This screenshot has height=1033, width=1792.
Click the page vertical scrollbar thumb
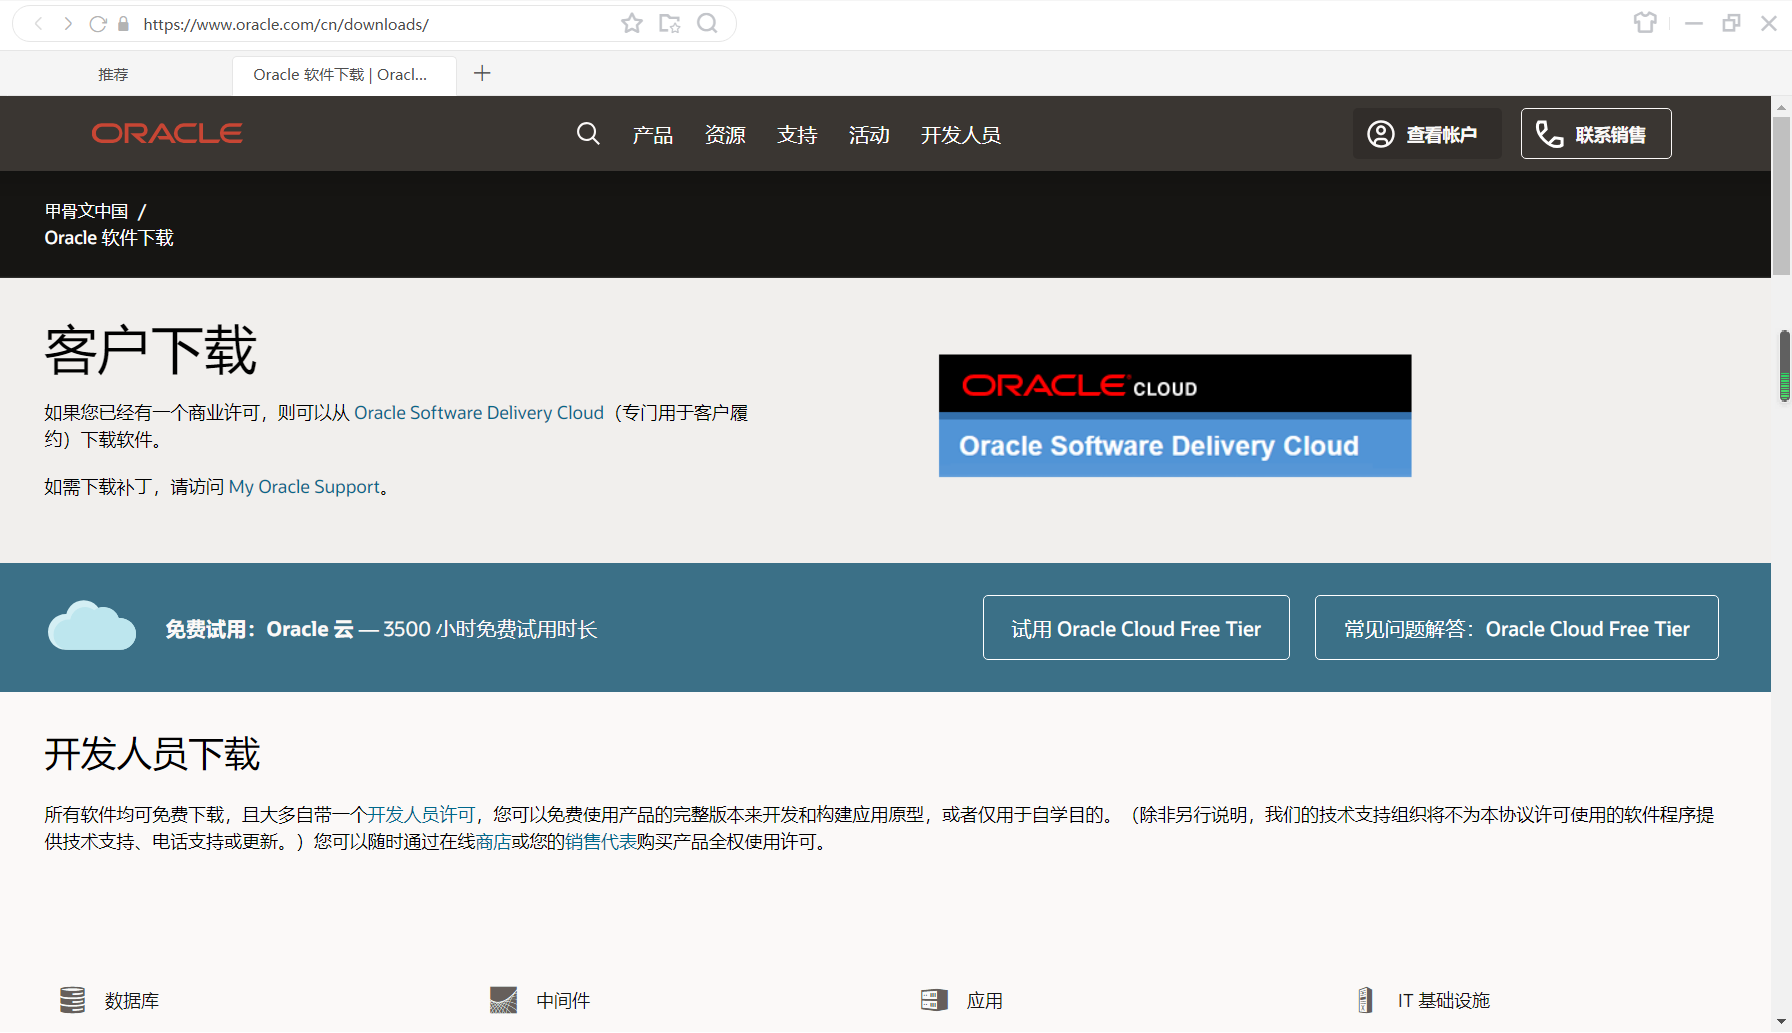click(x=1782, y=195)
